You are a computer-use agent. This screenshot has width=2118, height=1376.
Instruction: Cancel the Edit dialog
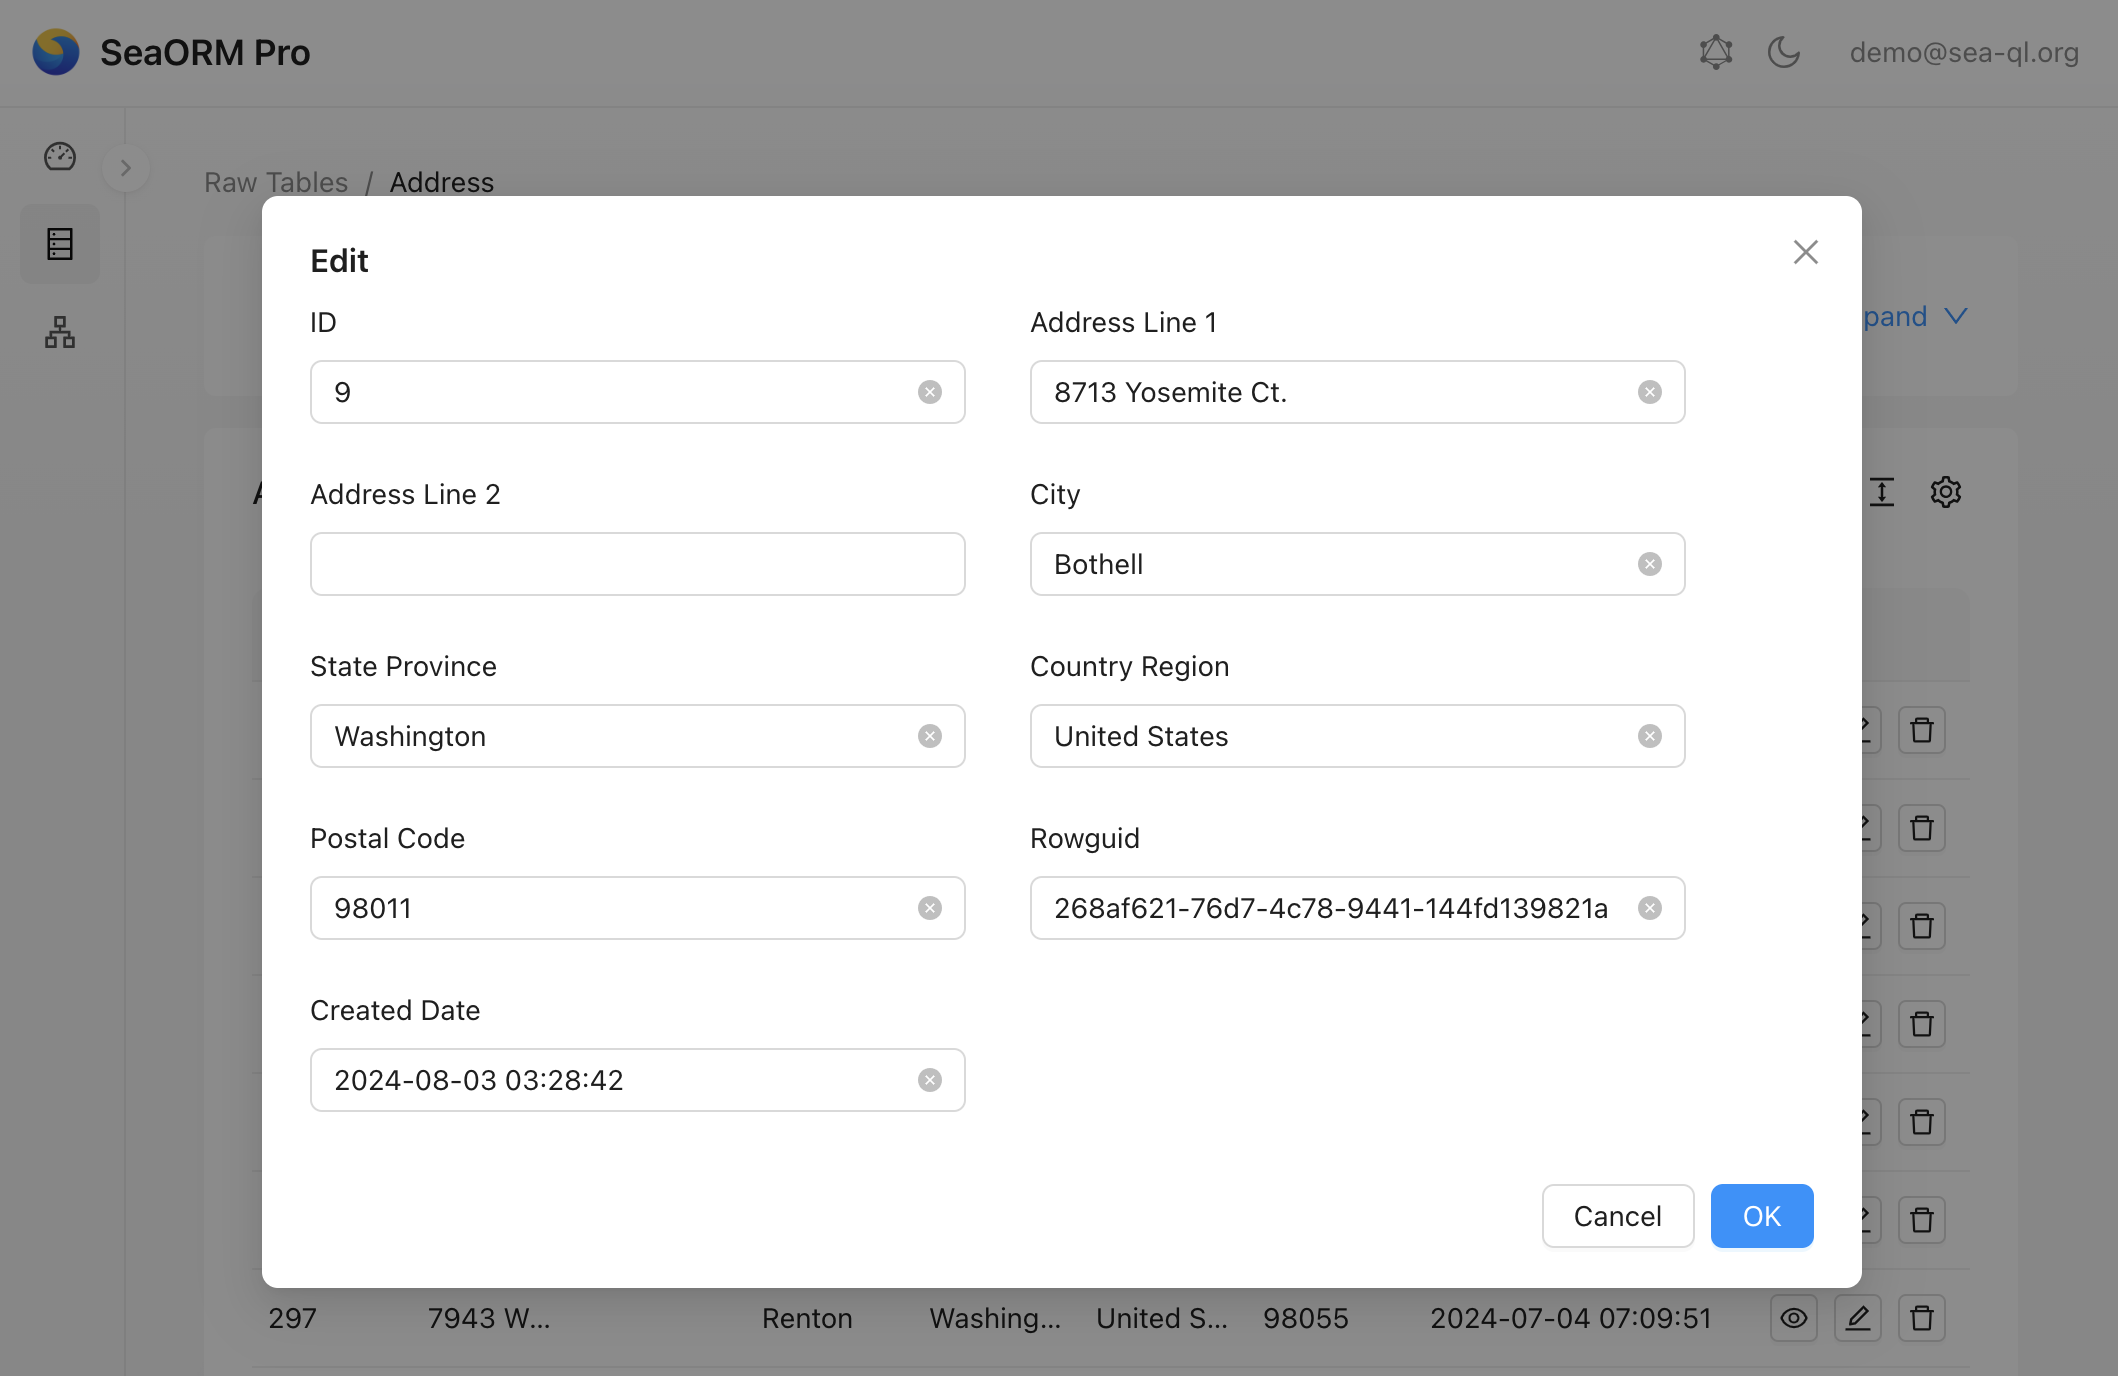[x=1617, y=1216]
